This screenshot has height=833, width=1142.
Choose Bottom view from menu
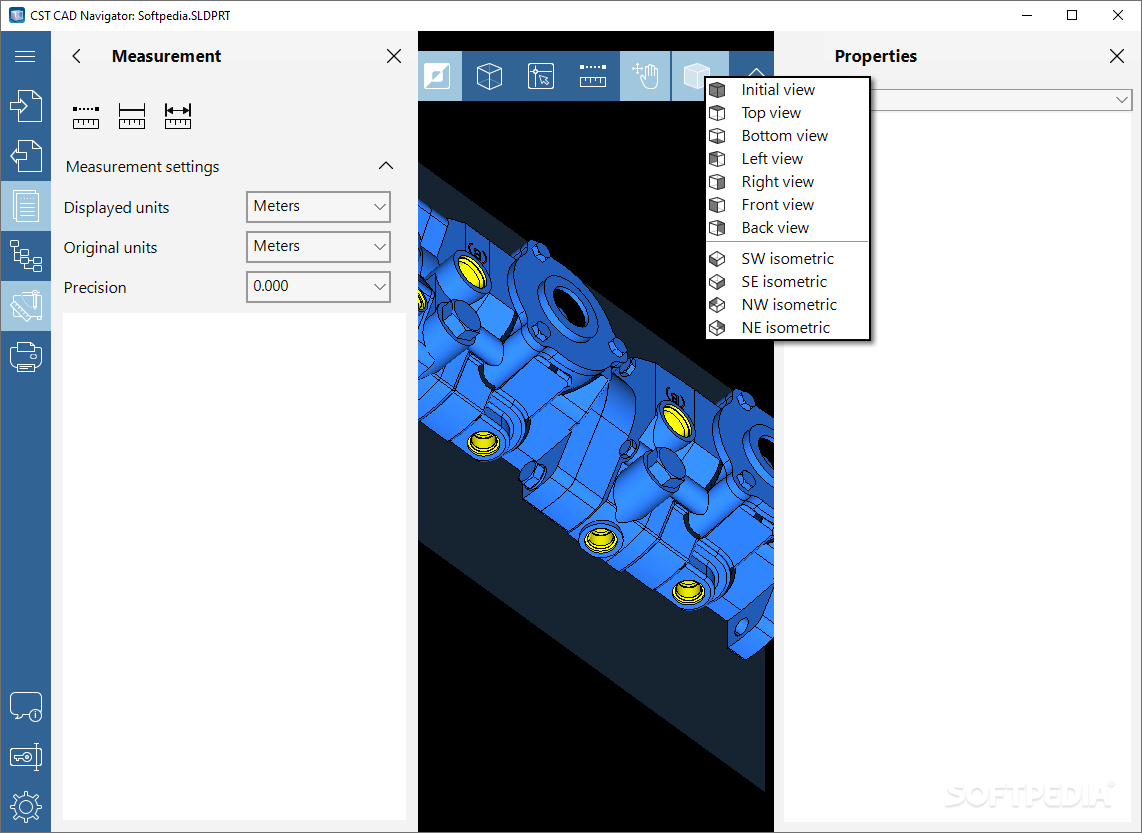tap(788, 135)
